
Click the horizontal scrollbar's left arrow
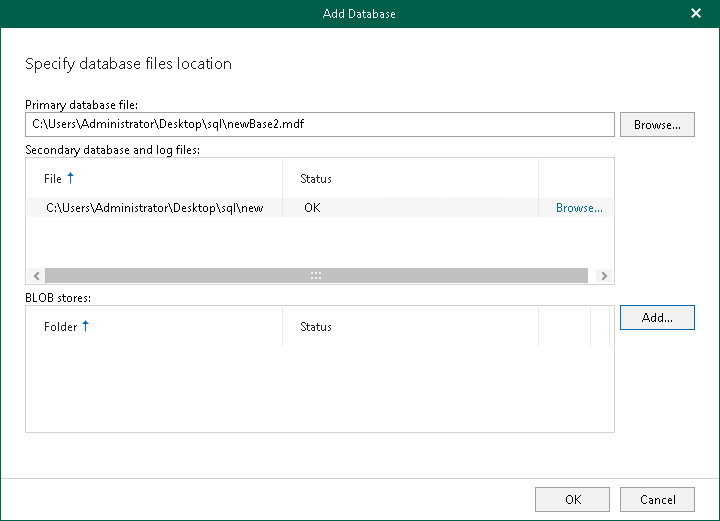(36, 275)
